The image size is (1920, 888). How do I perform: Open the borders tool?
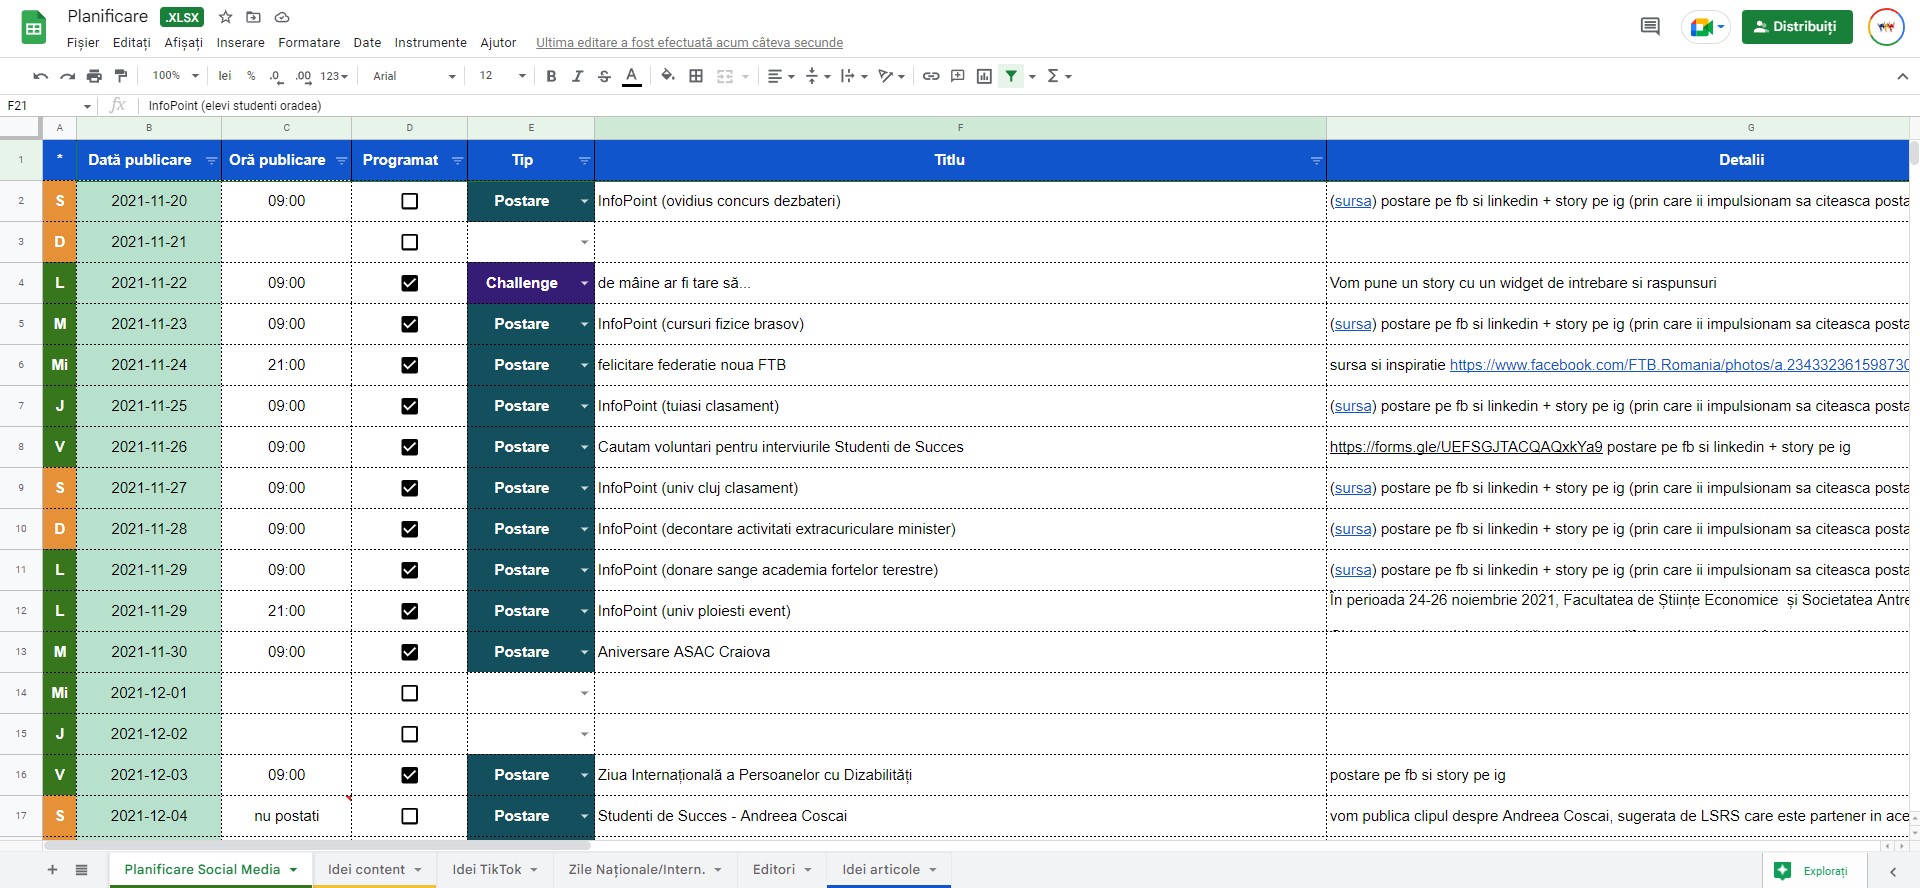point(696,76)
